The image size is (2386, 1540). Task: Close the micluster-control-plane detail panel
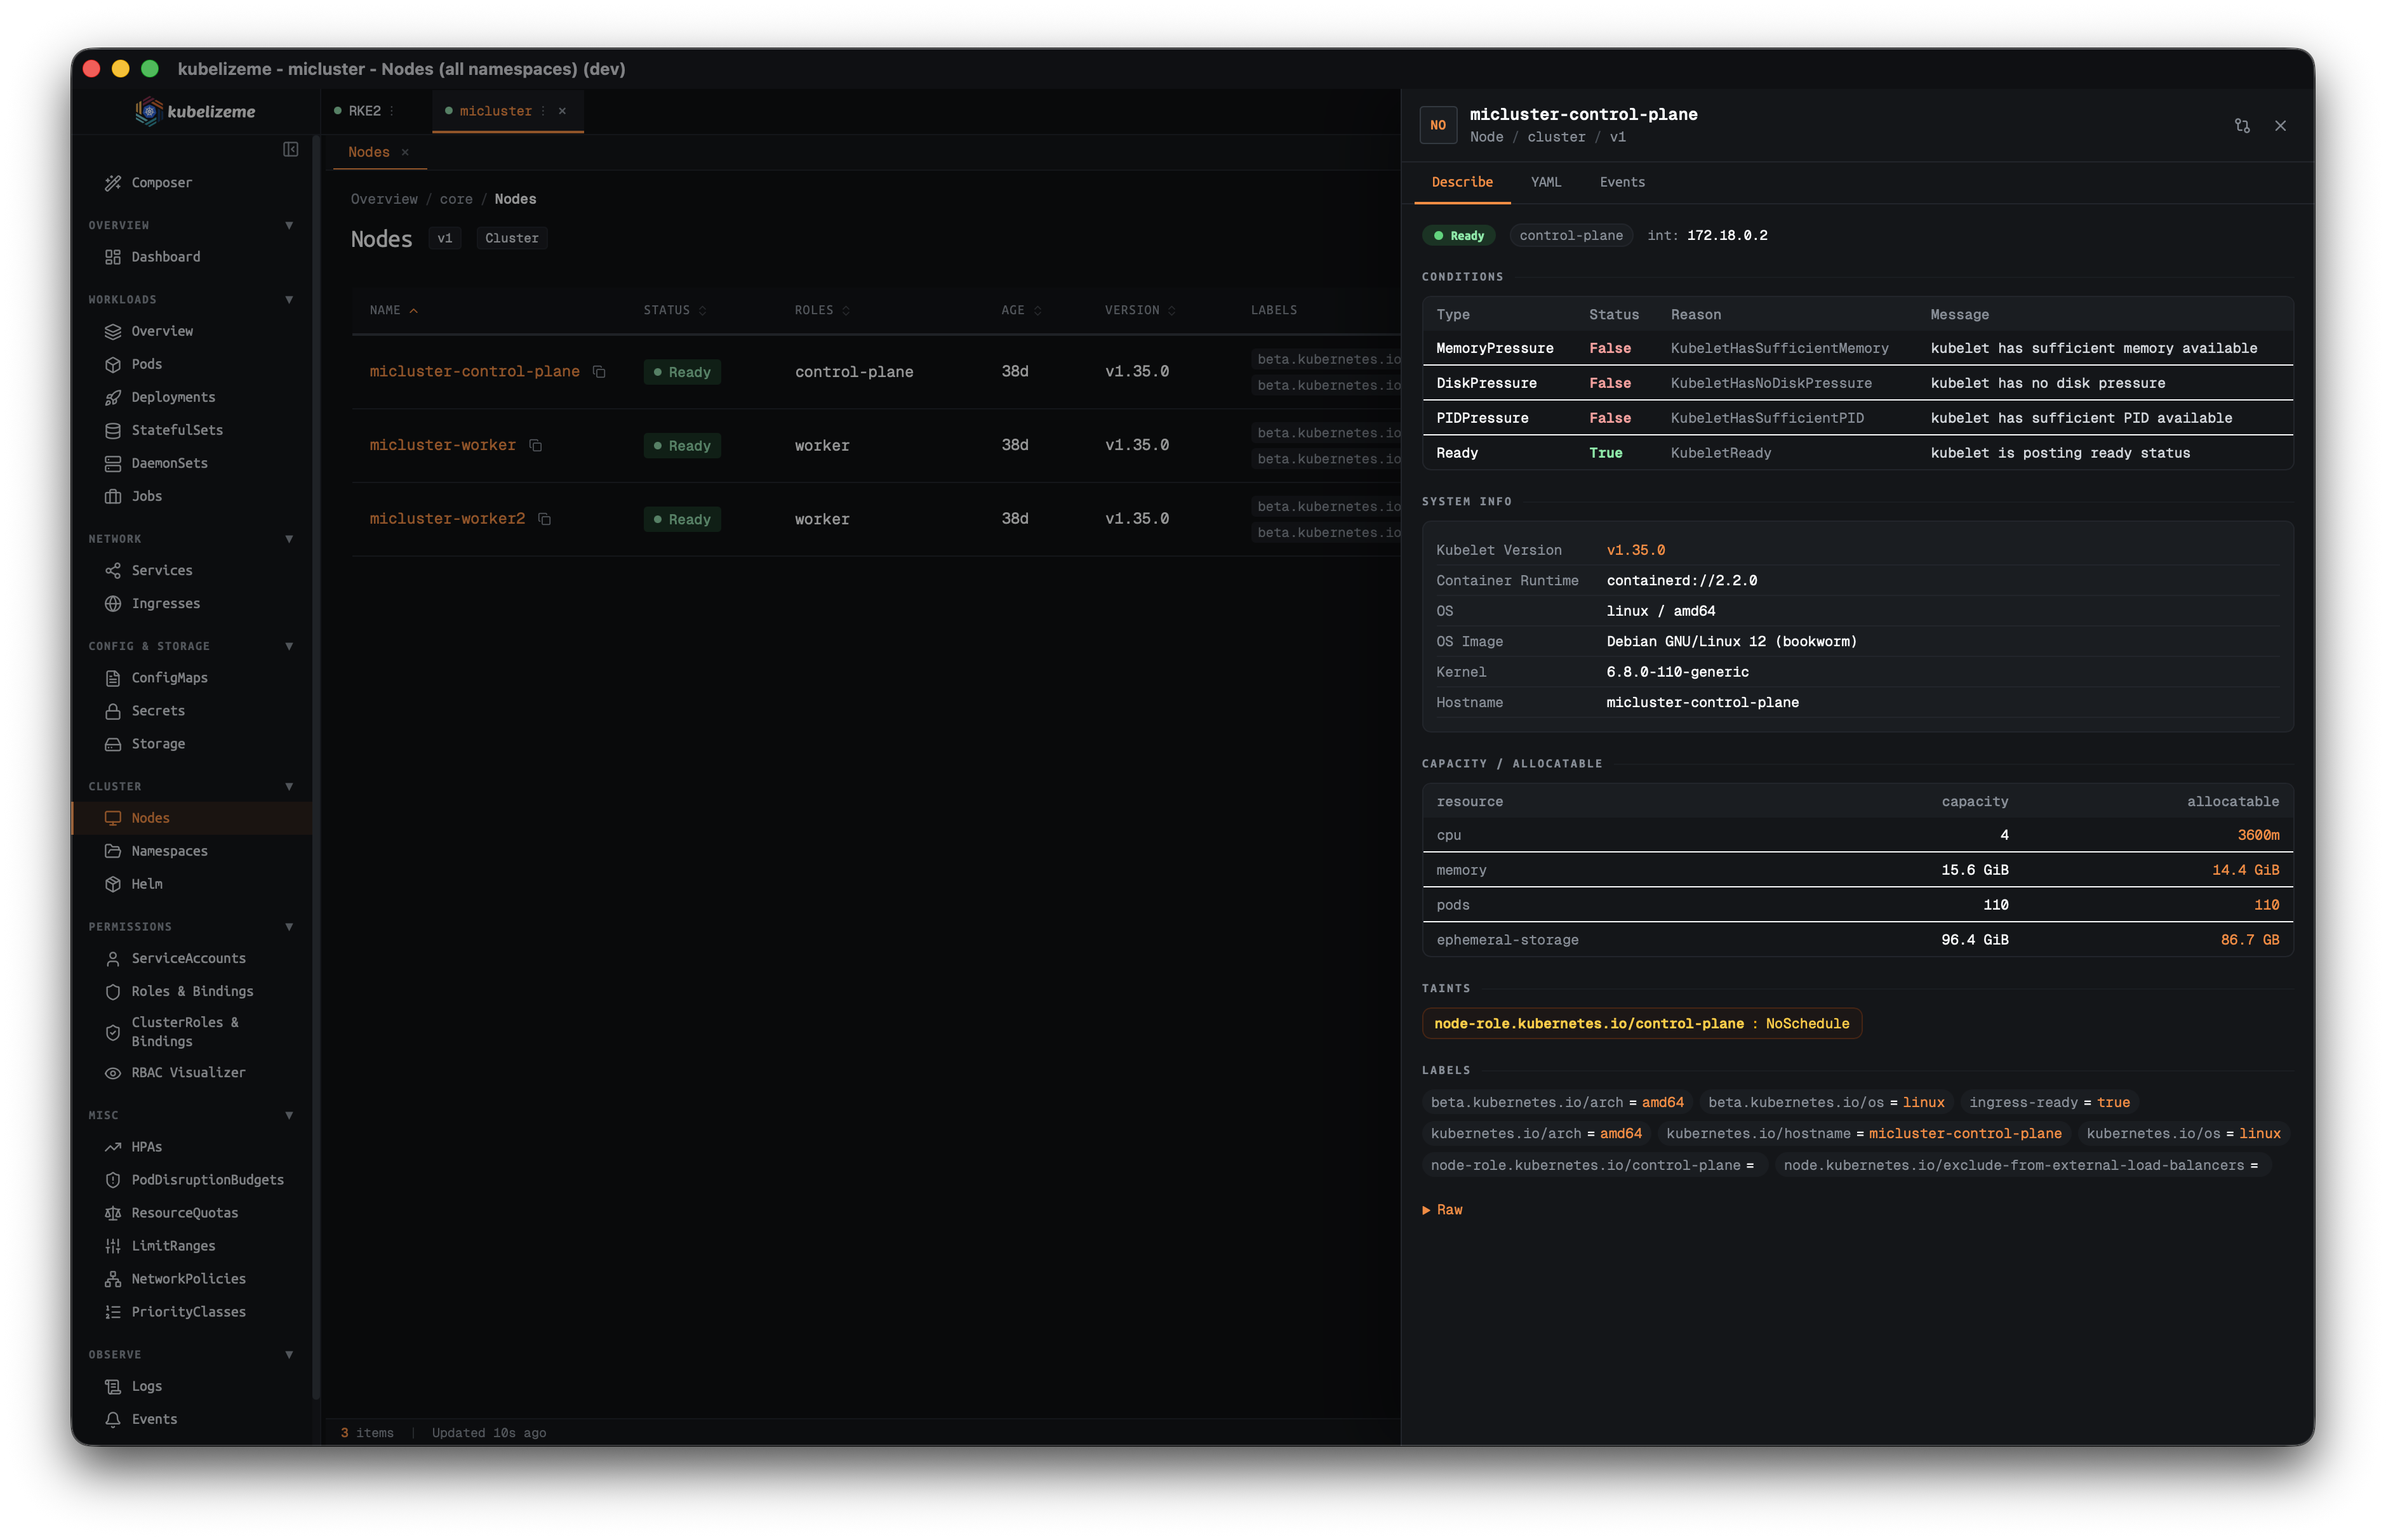pos(2280,126)
